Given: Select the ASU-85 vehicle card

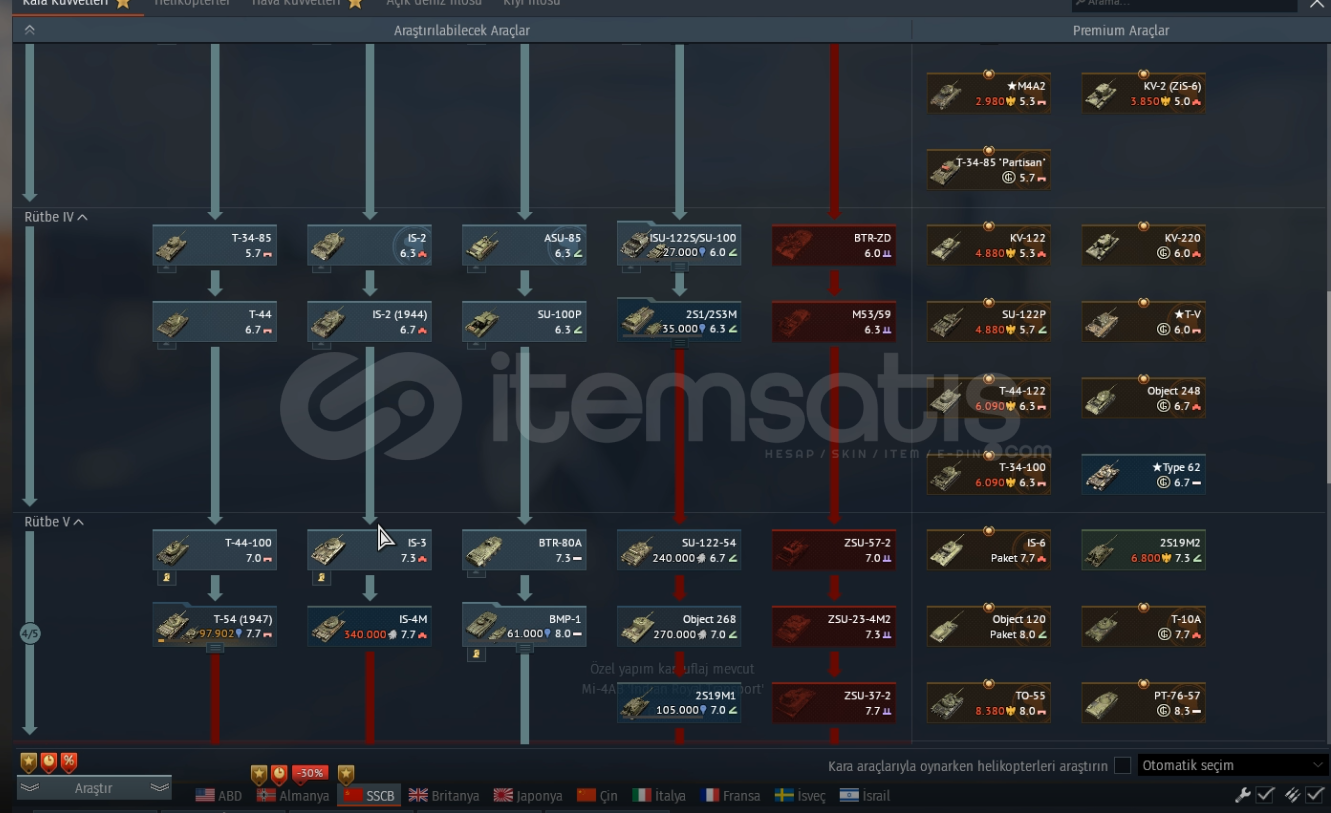Looking at the screenshot, I should [525, 245].
